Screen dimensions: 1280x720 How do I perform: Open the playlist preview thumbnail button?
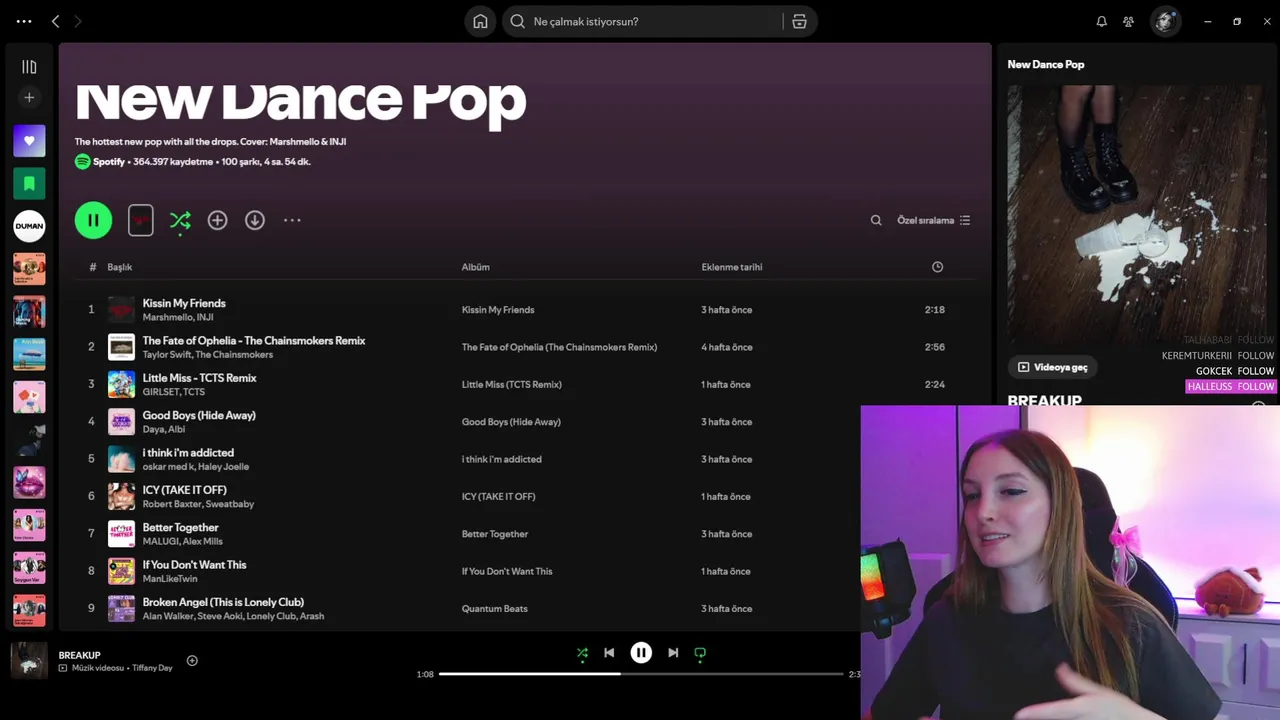pos(141,220)
